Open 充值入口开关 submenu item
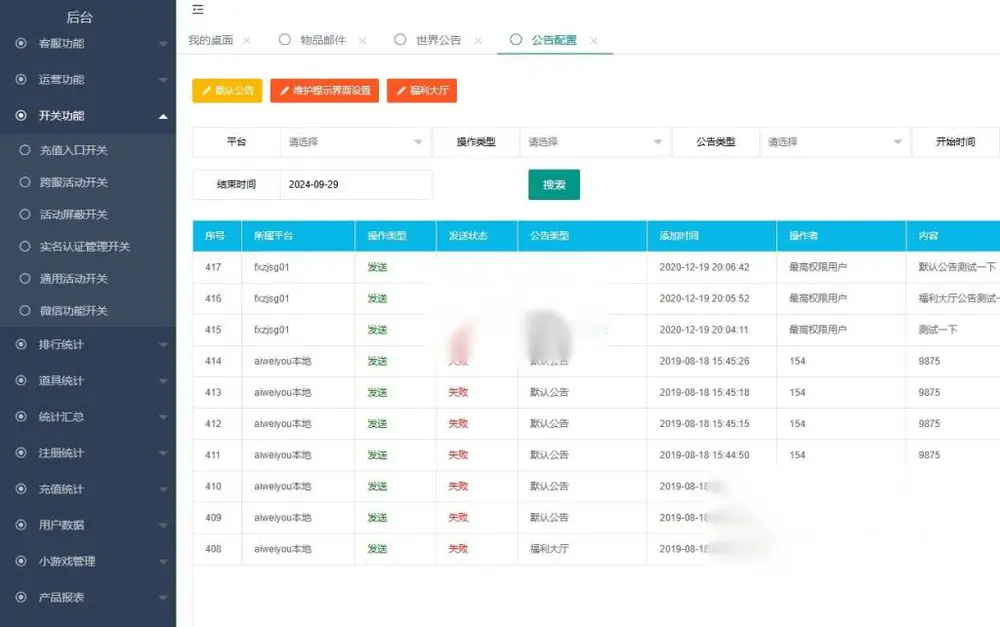Viewport: 1000px width, 627px height. 88,150
